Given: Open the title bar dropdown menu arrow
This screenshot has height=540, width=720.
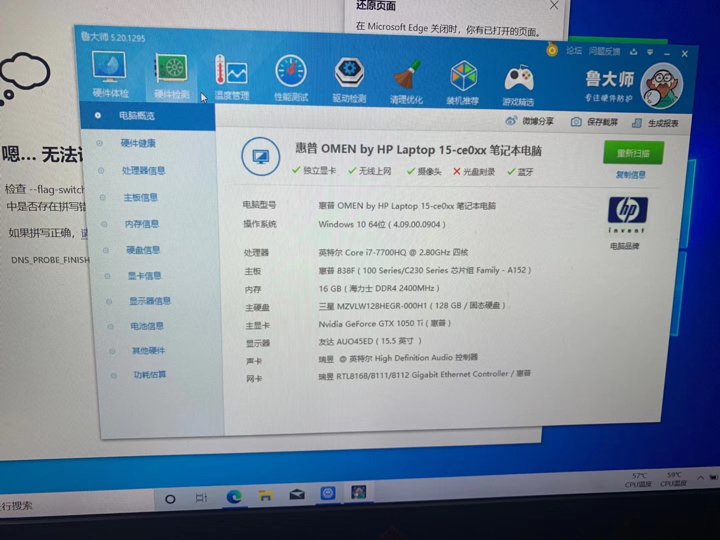Looking at the screenshot, I should [x=650, y=52].
